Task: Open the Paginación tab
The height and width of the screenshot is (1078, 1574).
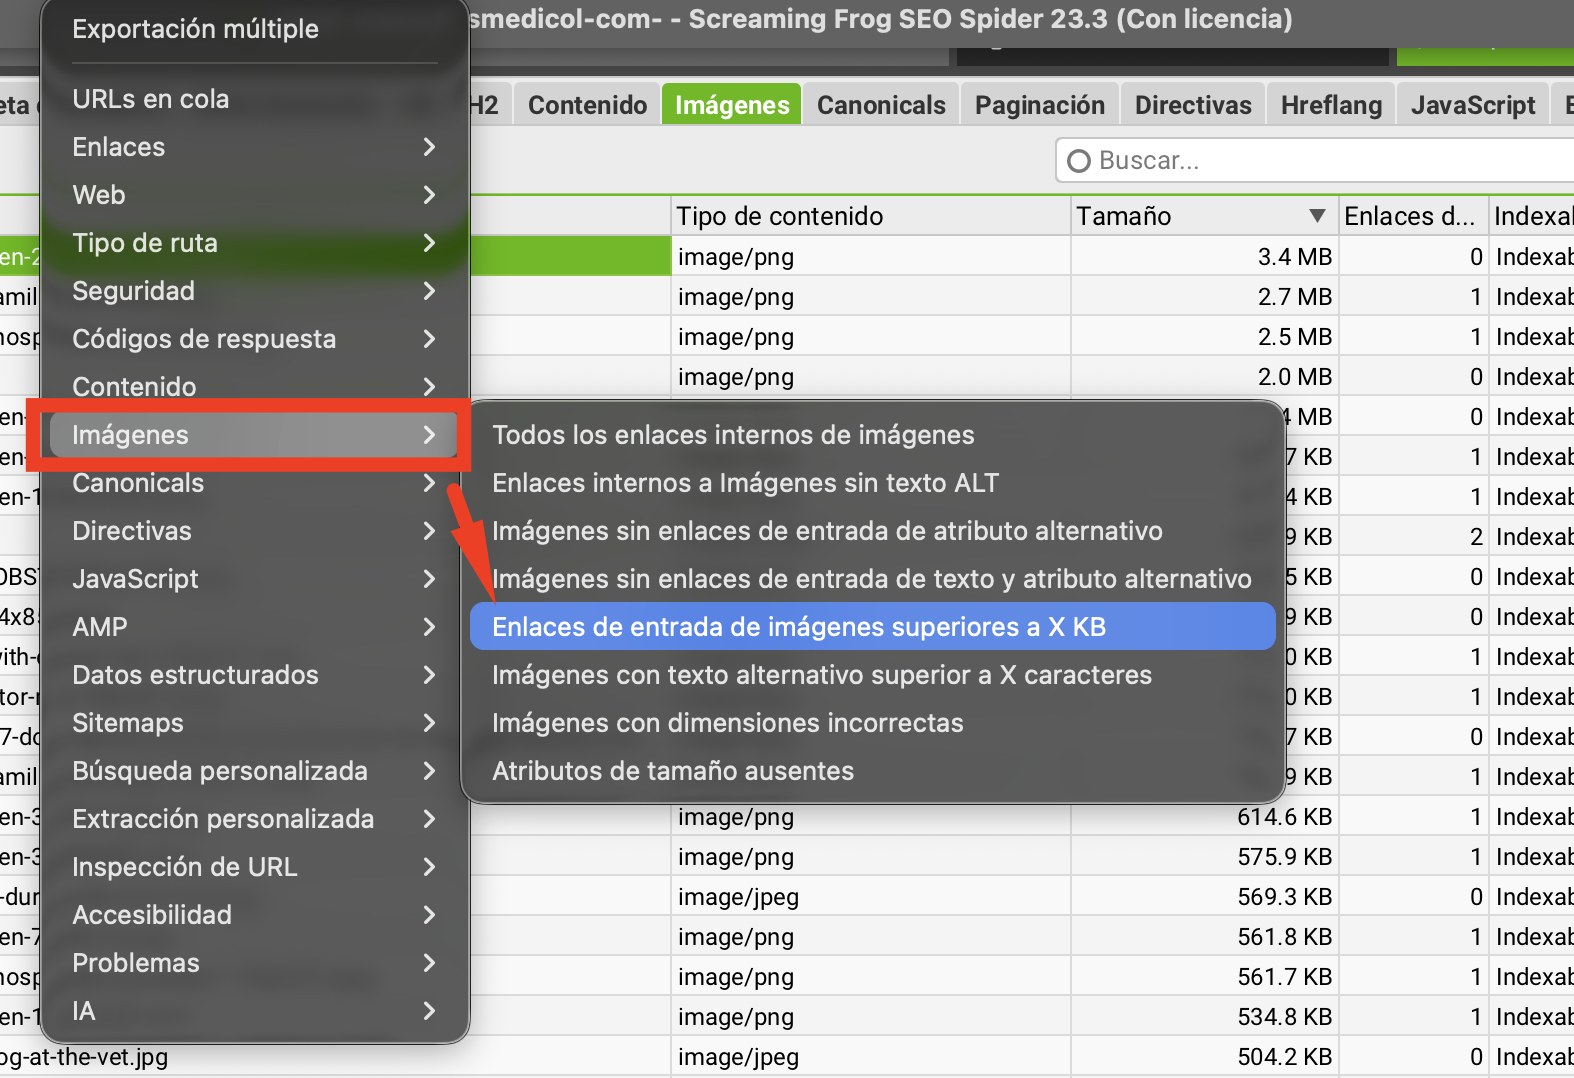Action: click(1039, 105)
